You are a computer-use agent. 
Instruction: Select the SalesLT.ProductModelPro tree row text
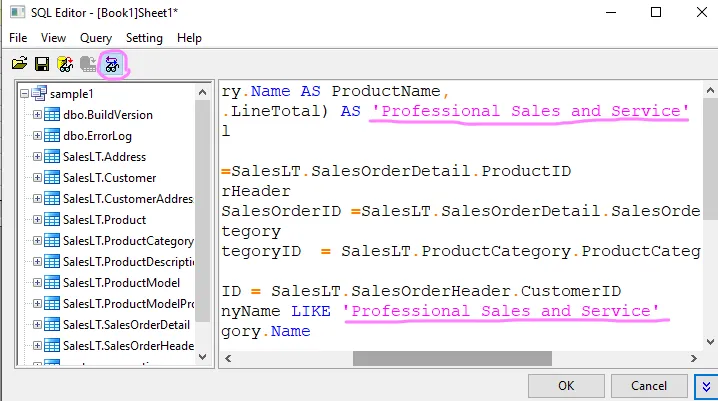[129, 304]
